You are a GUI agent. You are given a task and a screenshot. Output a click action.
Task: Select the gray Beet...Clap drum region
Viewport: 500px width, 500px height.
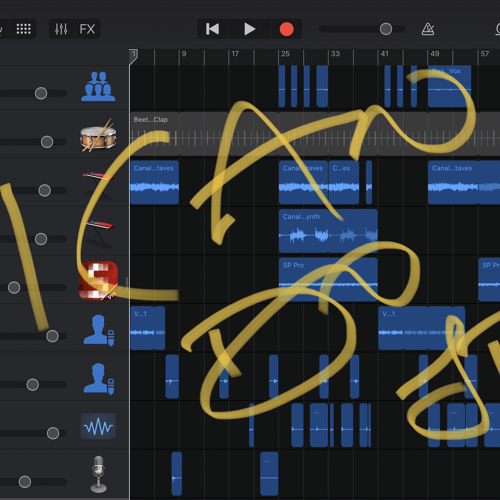click(315, 134)
